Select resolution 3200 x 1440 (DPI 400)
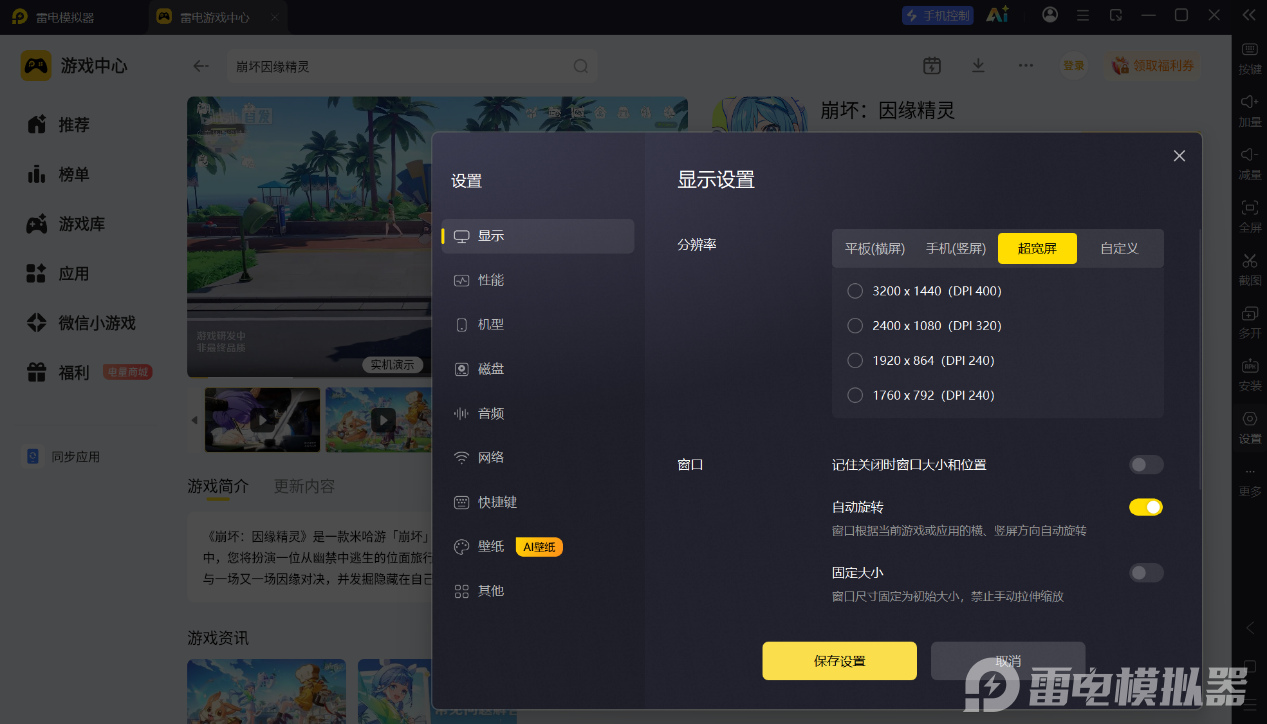Screen dimensions: 1267x724 (x=924, y=291)
